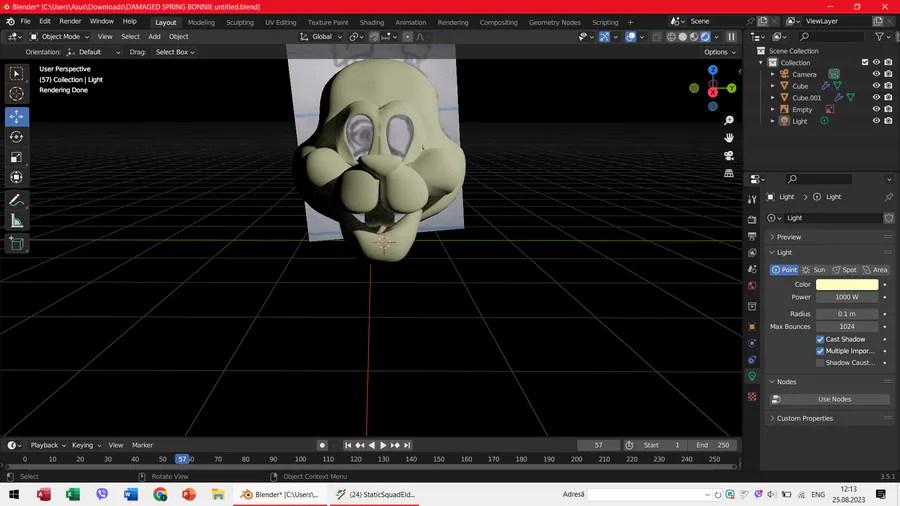This screenshot has height=506, width=900.
Task: Switch to the Sculpting workspace tab
Action: (239, 22)
